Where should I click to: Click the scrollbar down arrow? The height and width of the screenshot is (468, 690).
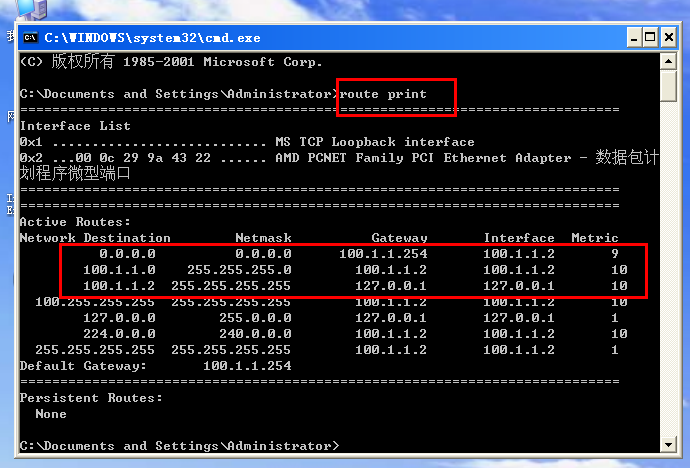tap(668, 444)
